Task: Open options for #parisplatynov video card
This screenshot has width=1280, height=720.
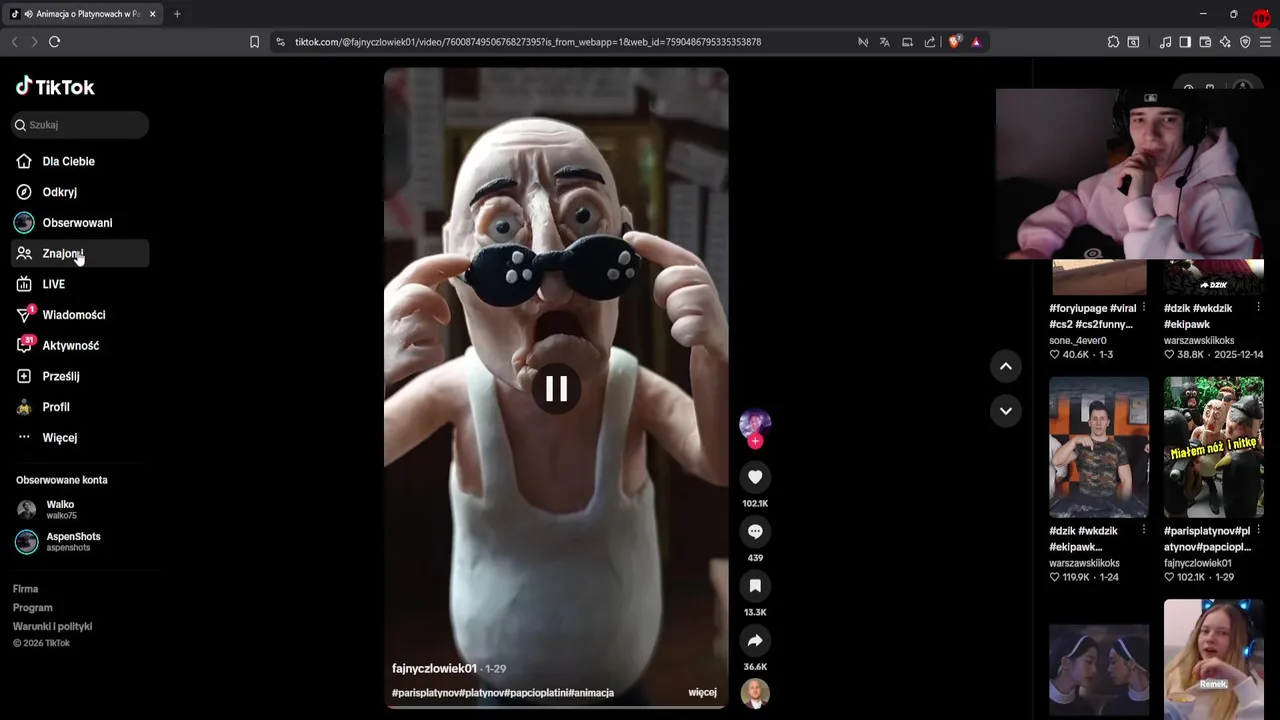Action: (1258, 531)
